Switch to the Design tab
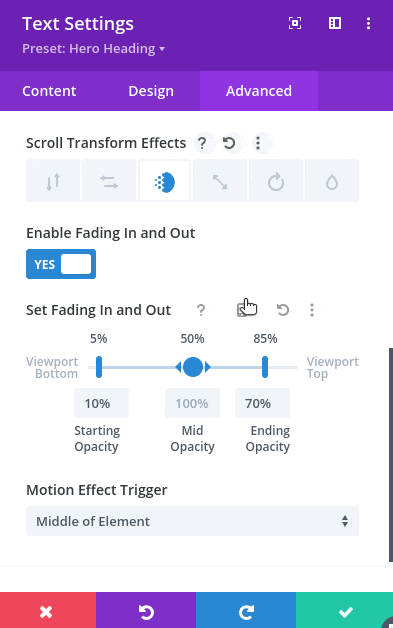 point(151,91)
